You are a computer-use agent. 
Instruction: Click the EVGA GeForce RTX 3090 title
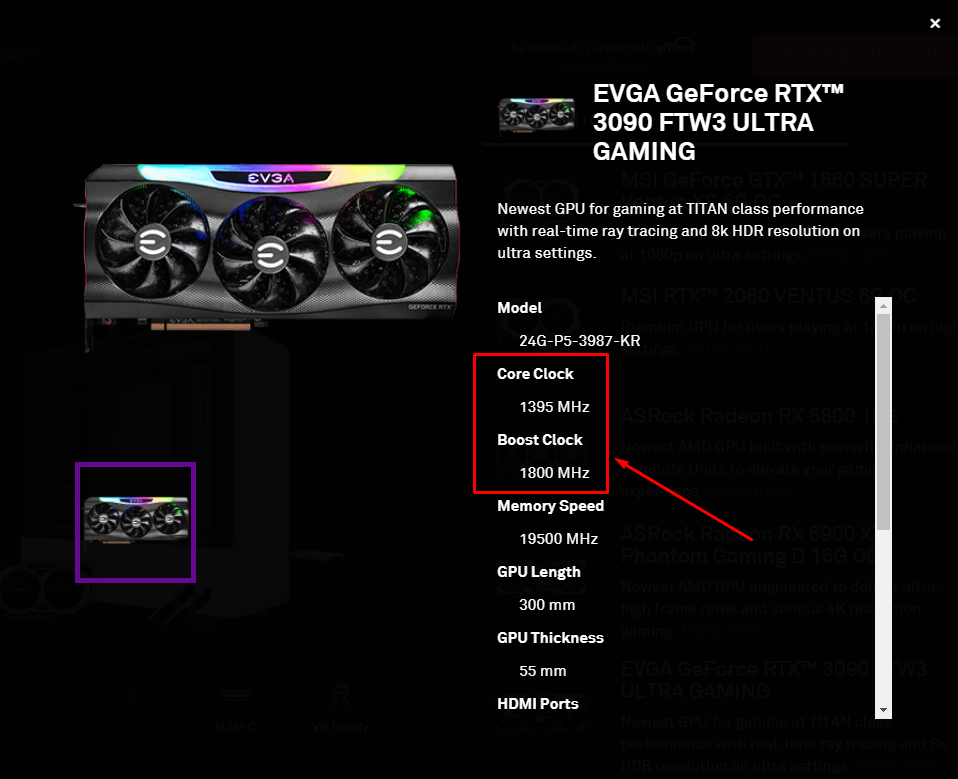pos(718,122)
